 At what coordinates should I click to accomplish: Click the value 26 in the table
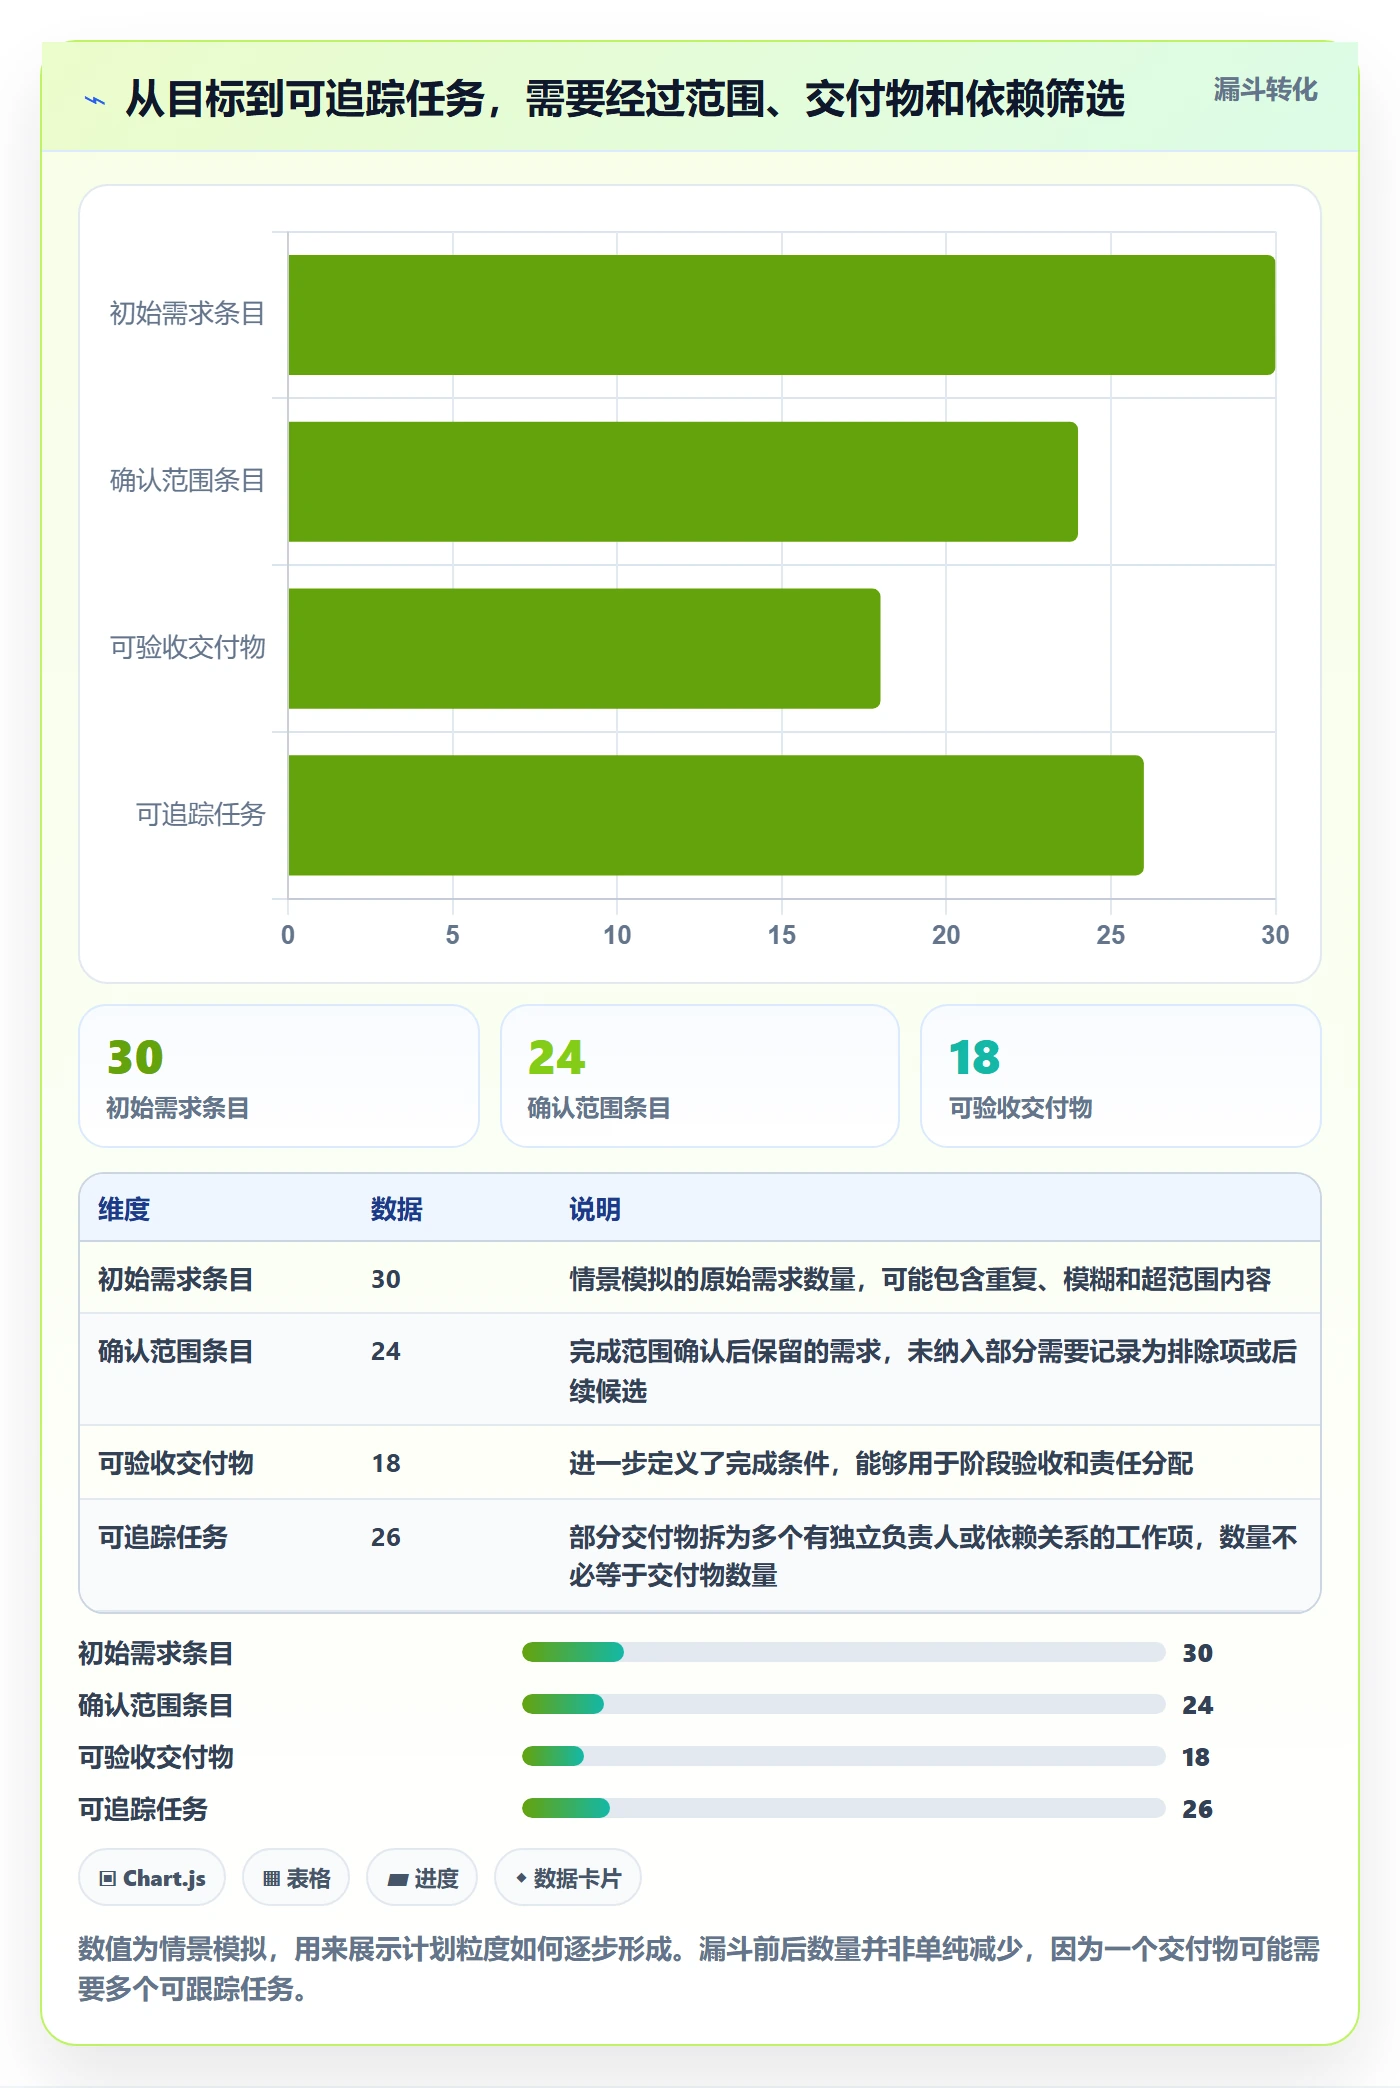(x=386, y=1537)
